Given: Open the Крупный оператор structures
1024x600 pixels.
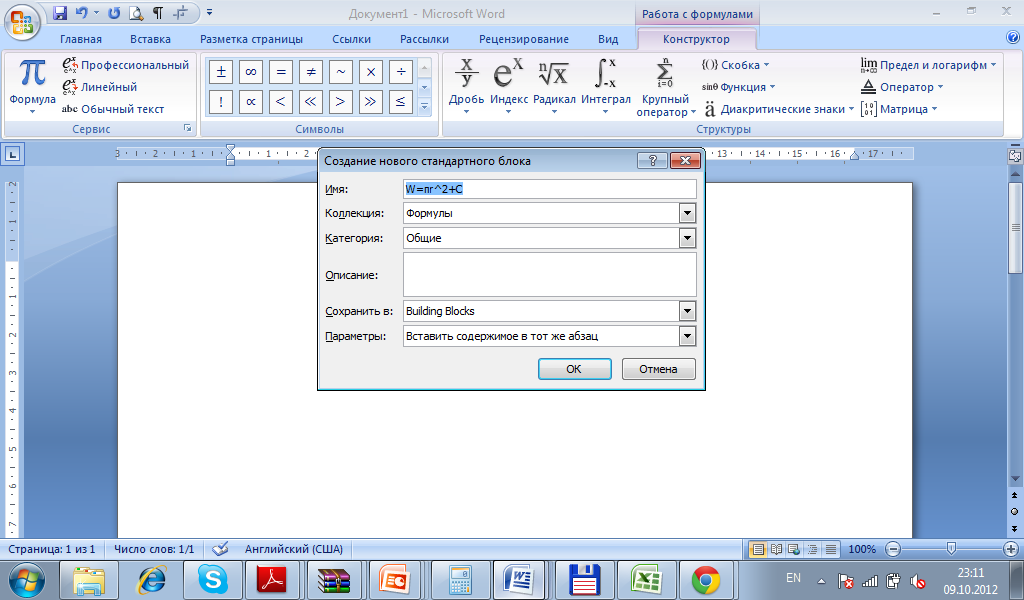Looking at the screenshot, I should click(665, 87).
